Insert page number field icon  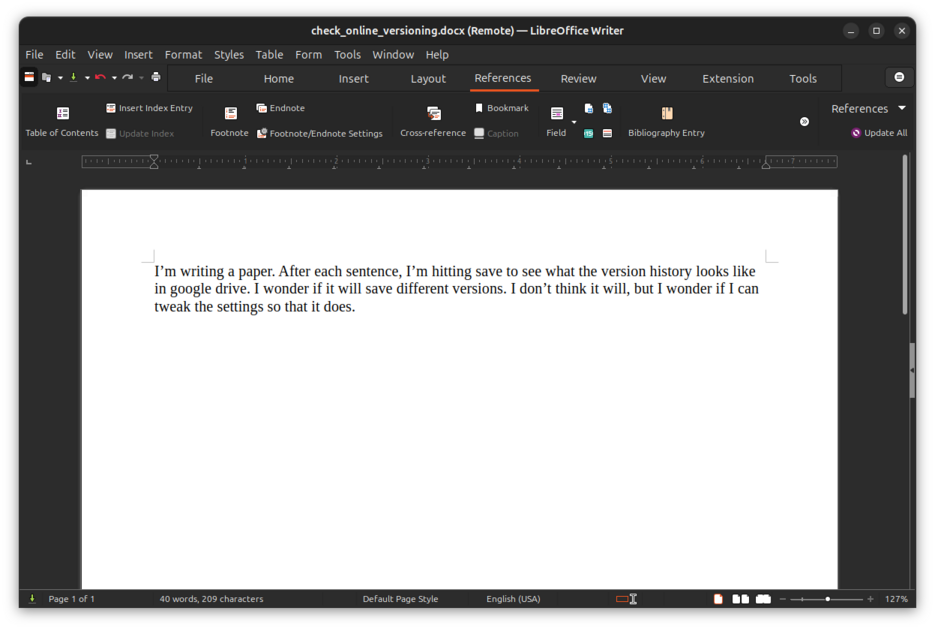pyautogui.click(x=589, y=108)
